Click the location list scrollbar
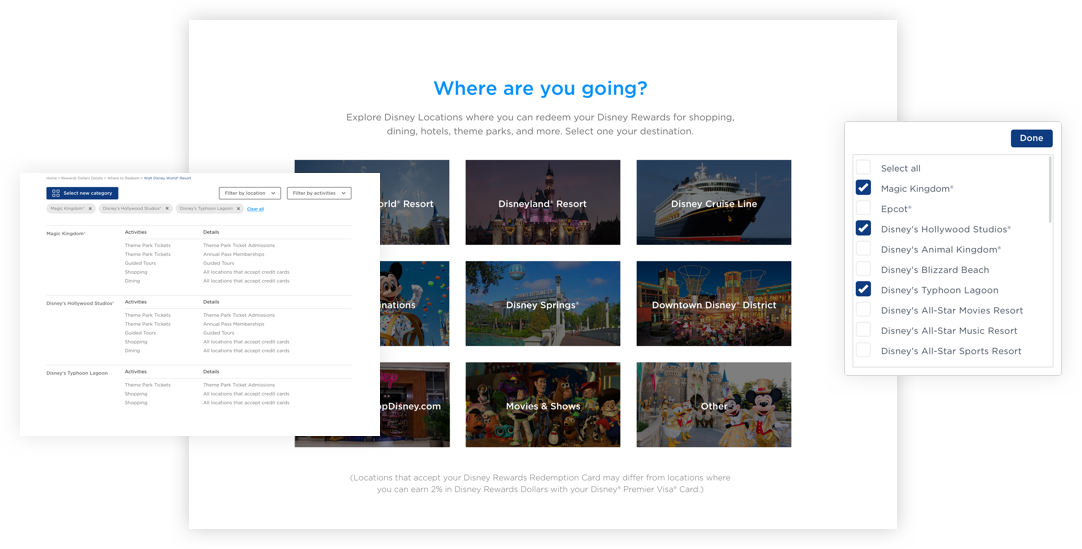Viewport: 1082px width, 549px height. click(x=1050, y=190)
